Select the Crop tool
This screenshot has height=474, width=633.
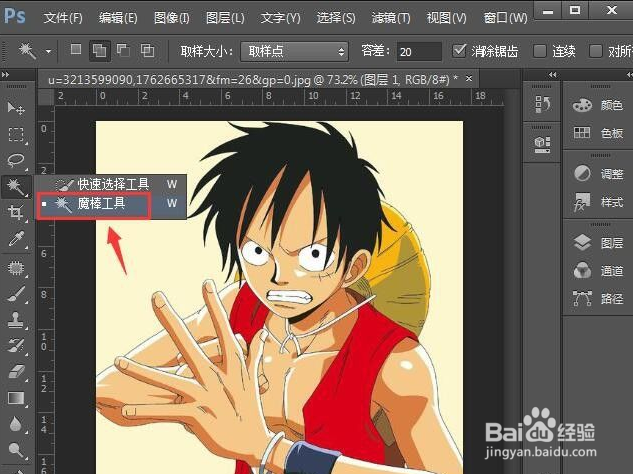click(x=16, y=212)
